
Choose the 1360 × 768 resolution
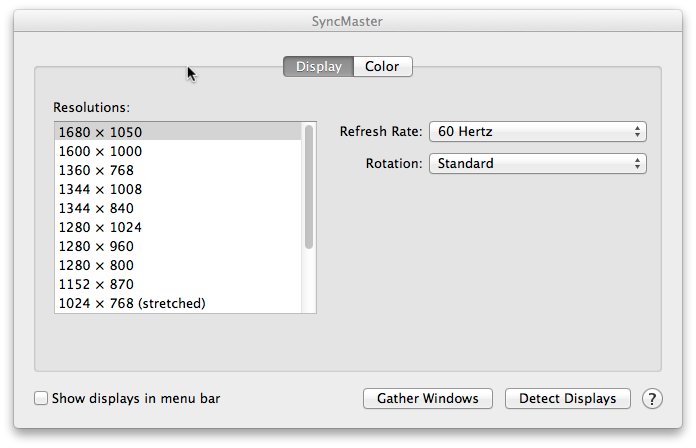[x=178, y=170]
